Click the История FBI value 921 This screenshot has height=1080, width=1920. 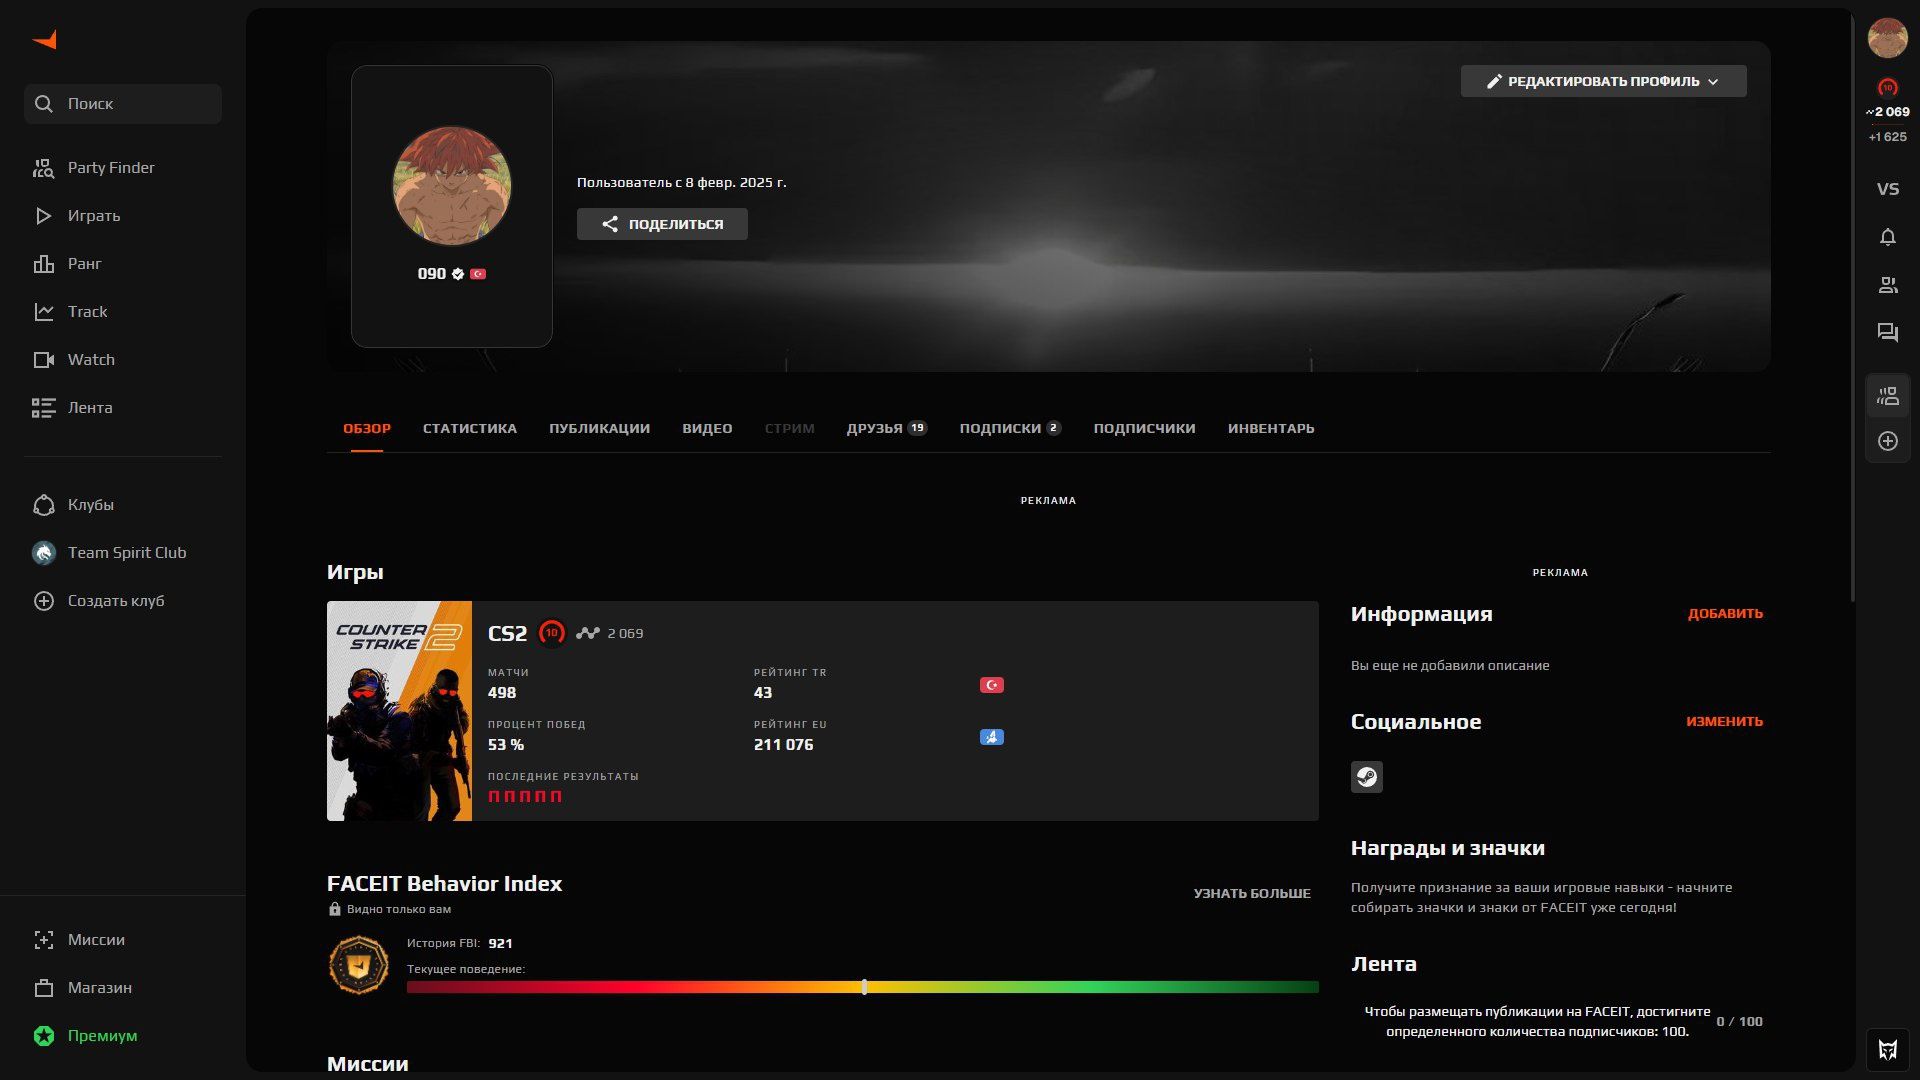pos(500,943)
